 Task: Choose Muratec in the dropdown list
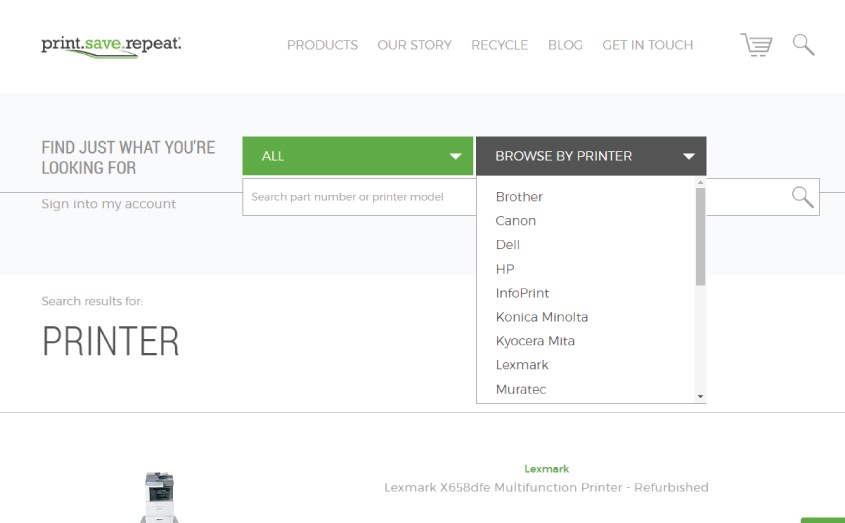click(521, 389)
